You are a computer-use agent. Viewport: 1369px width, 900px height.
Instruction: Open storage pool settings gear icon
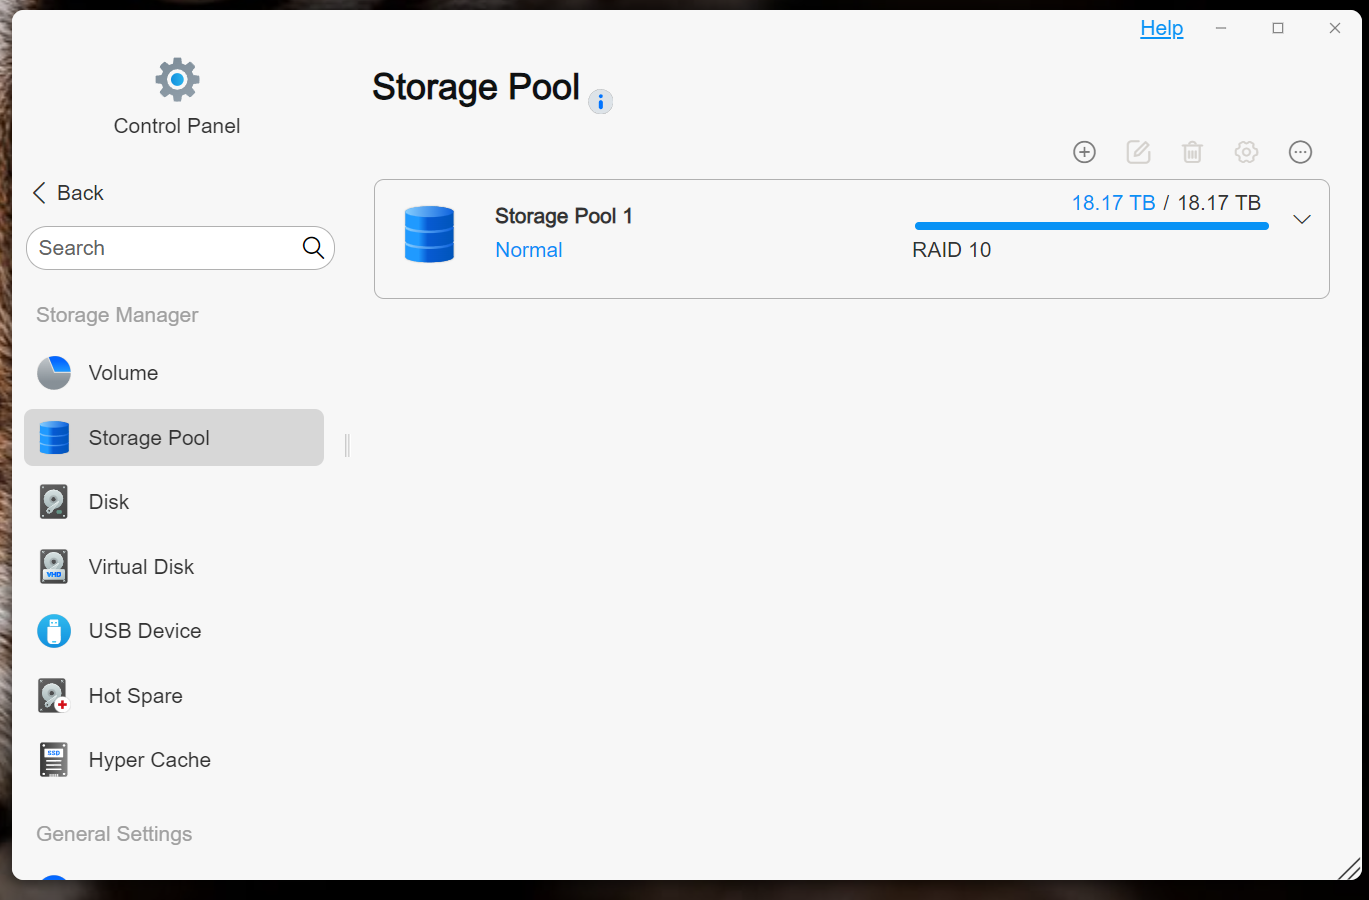[x=1246, y=152]
